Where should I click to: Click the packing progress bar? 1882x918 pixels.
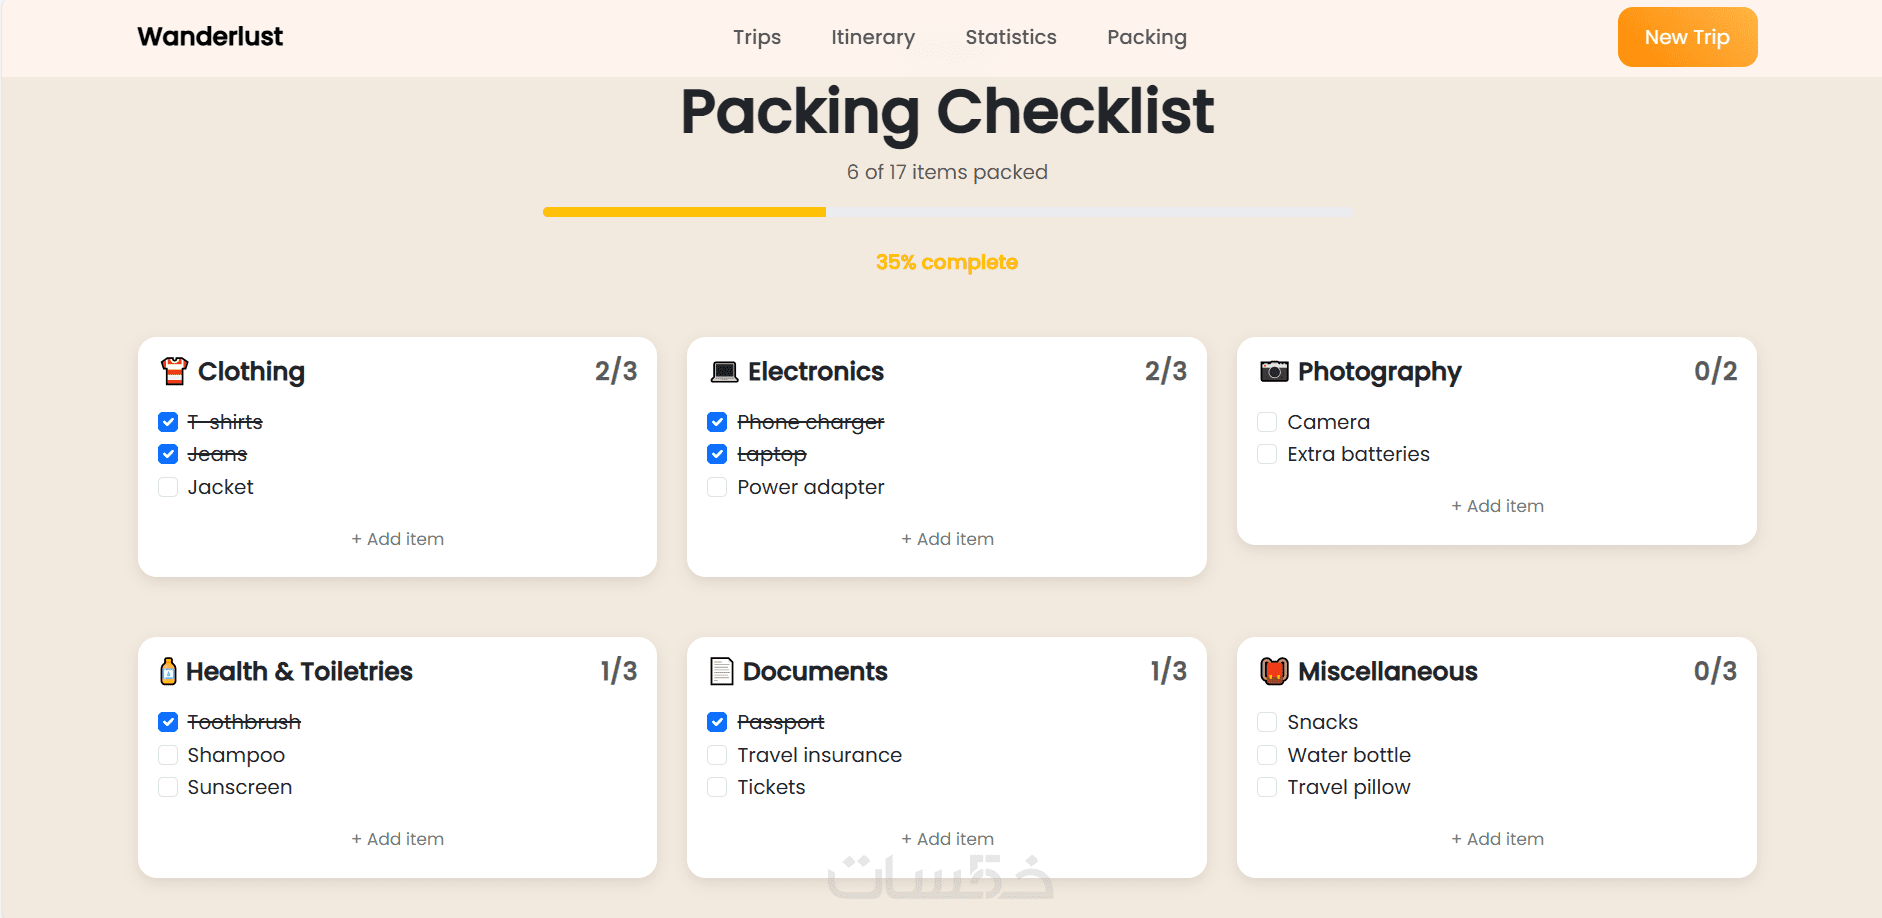pos(947,212)
